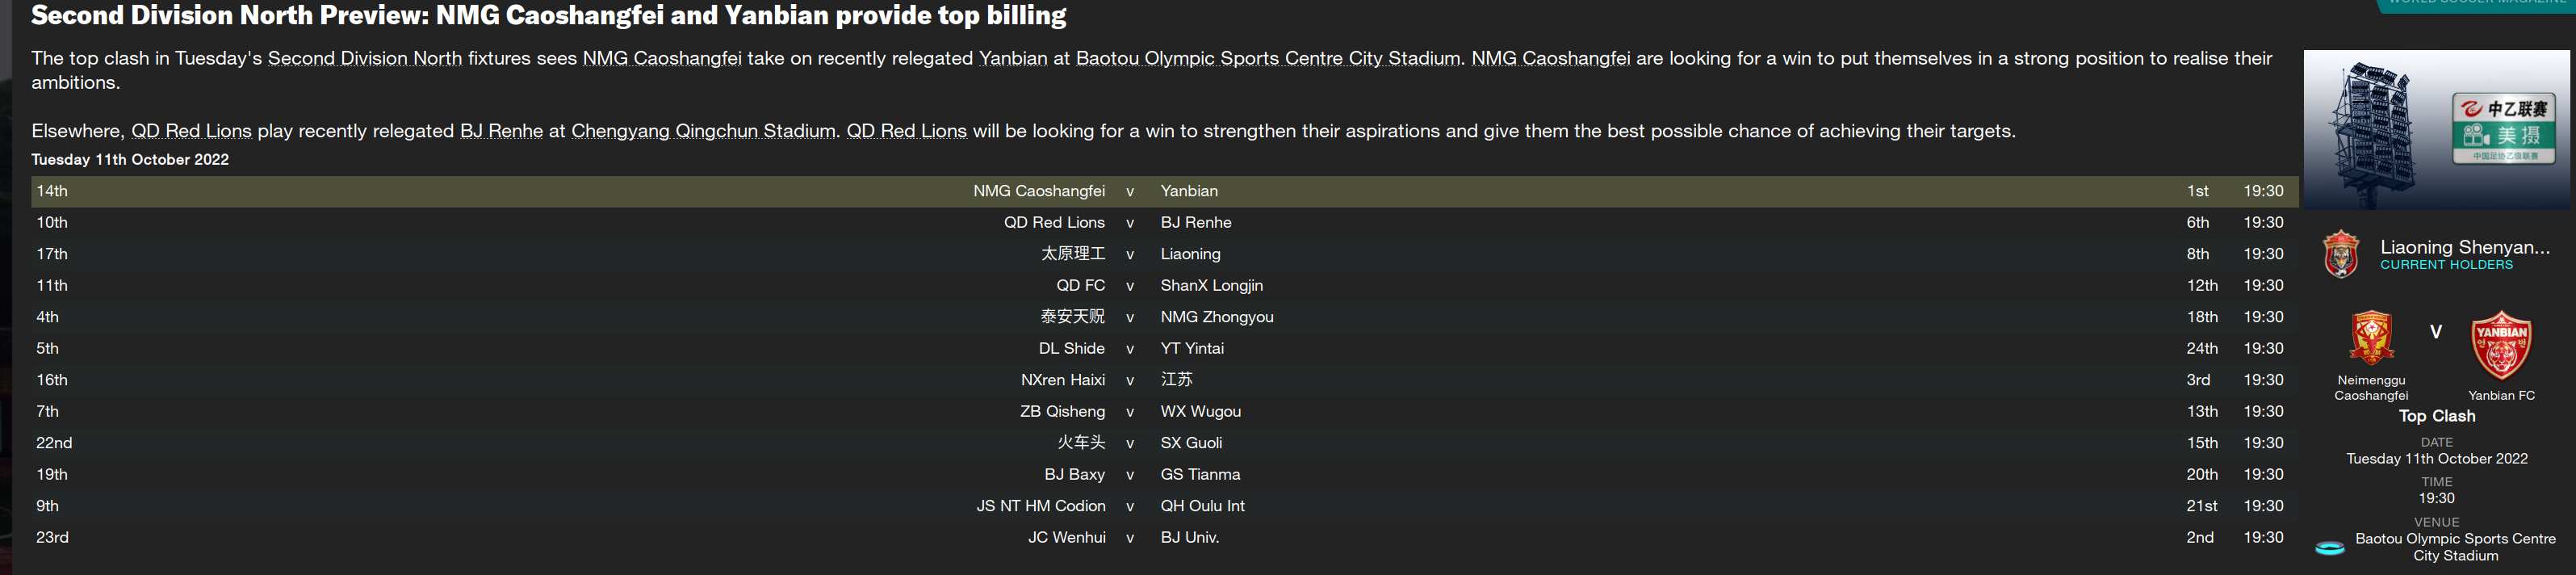Click the Neimenggu Caoshangfei club crest

click(x=2371, y=337)
